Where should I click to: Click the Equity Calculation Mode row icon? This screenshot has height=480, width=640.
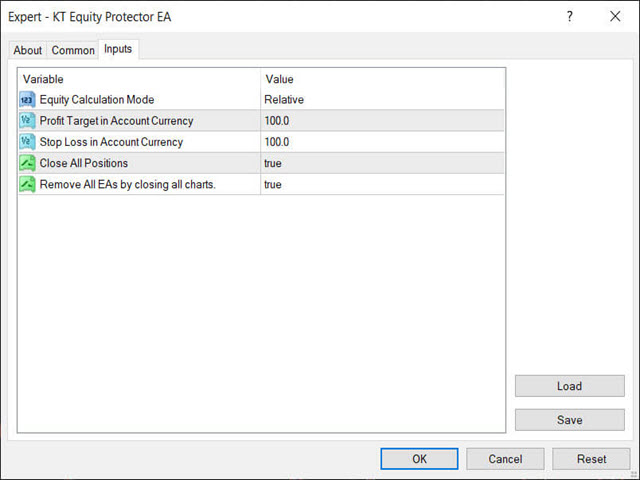27,100
